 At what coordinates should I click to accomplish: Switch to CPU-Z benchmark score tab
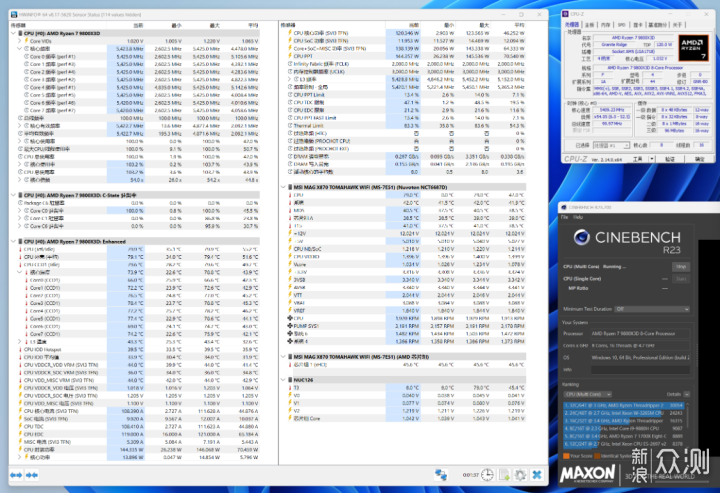657,24
